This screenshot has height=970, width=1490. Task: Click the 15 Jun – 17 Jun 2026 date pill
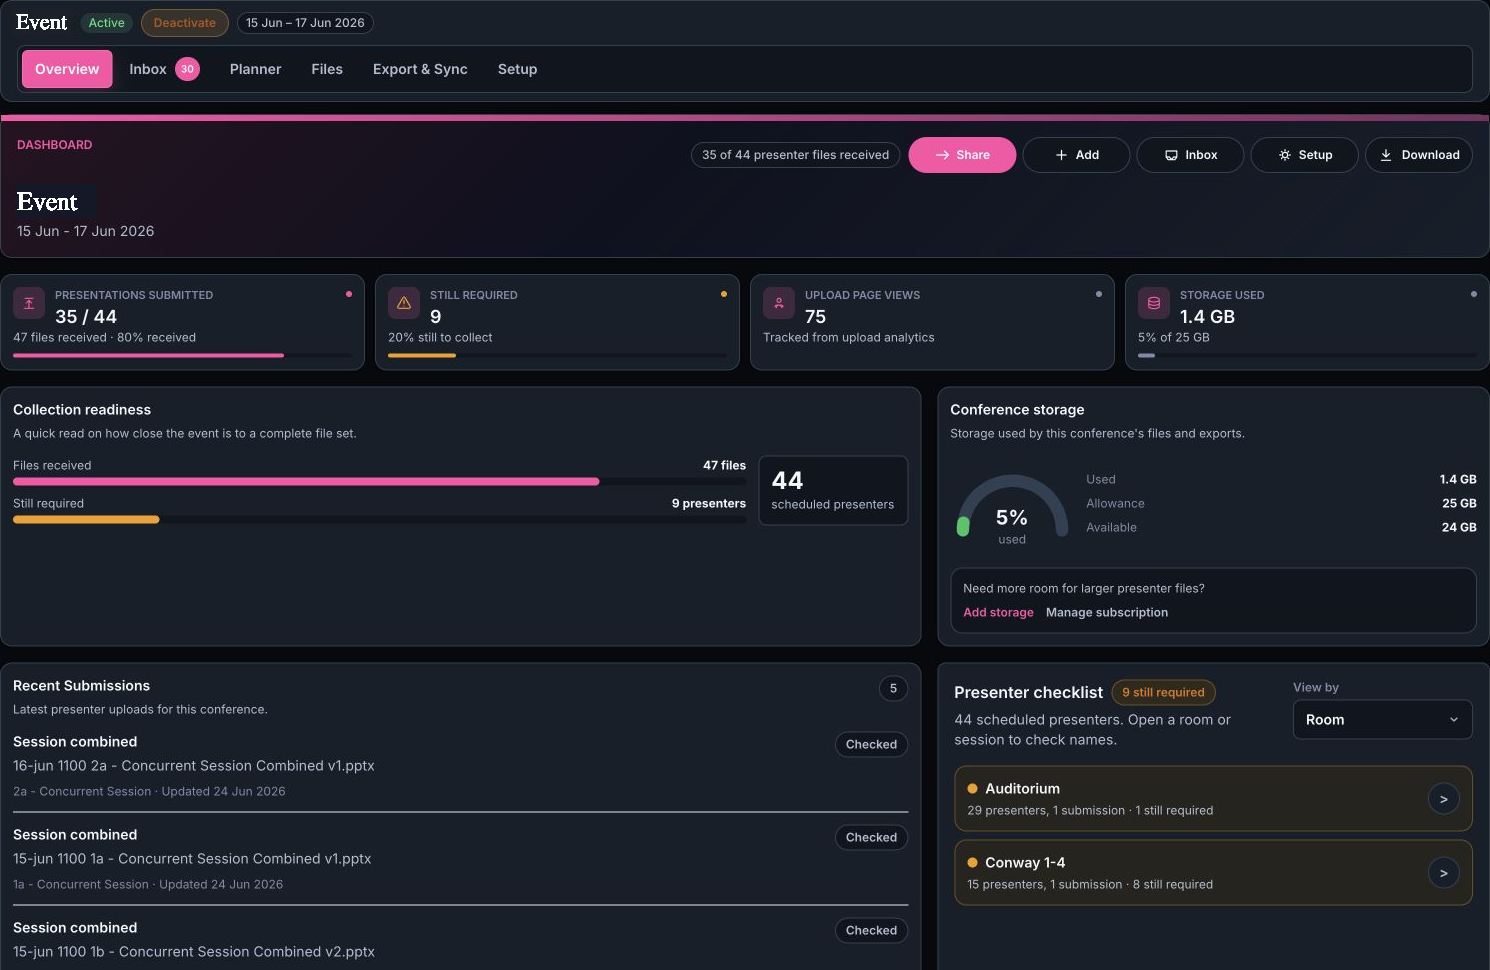coord(305,23)
